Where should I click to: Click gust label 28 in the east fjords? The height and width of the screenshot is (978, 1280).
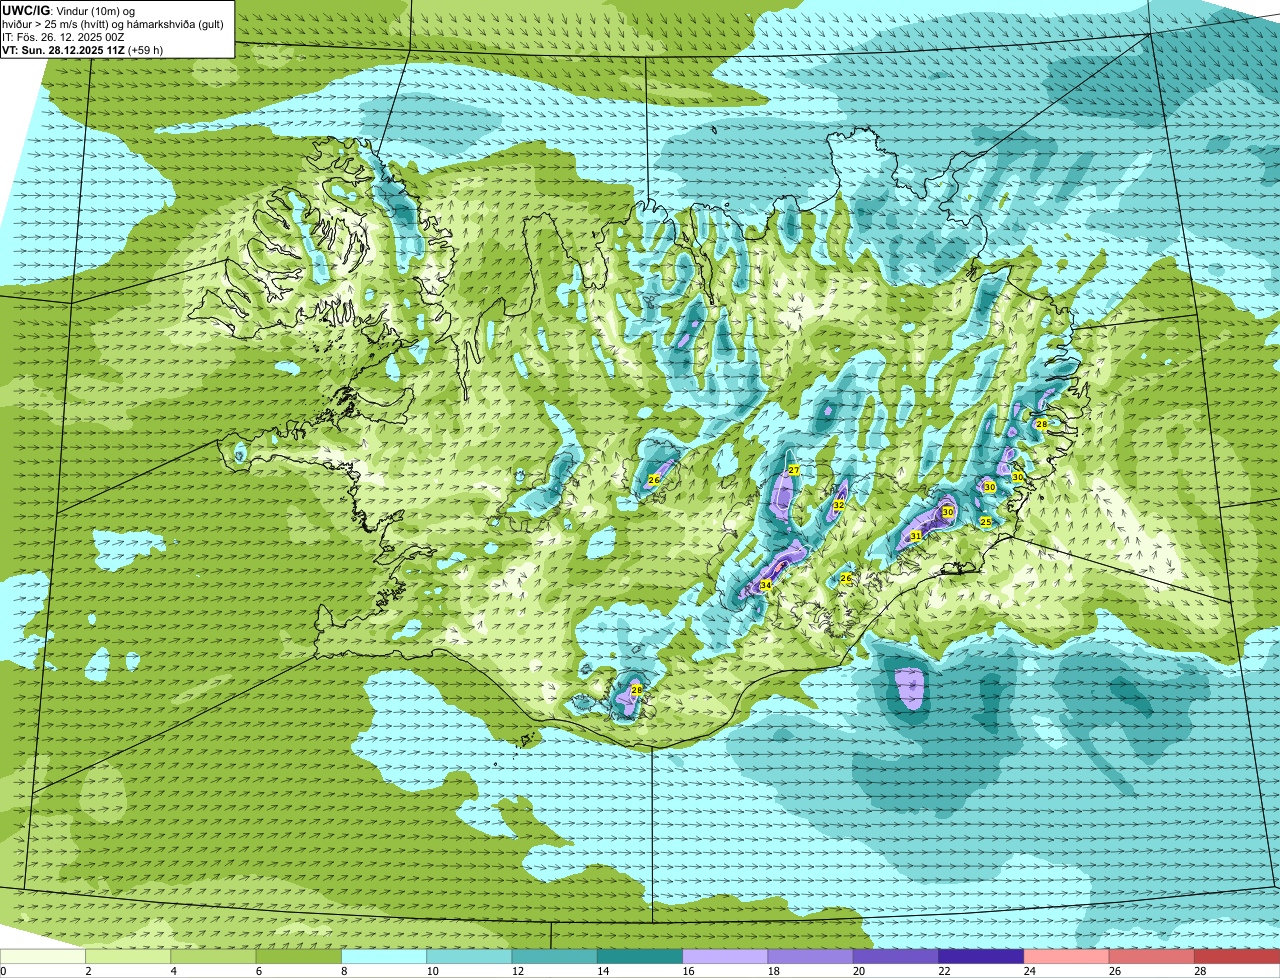(1041, 424)
